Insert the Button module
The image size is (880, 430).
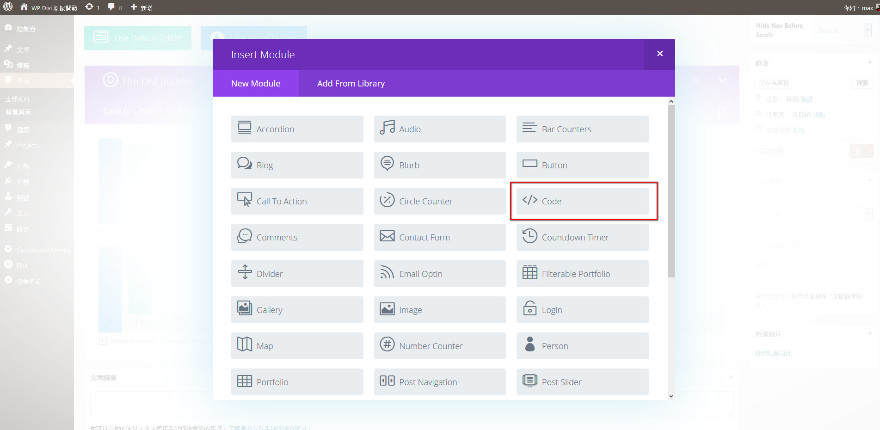583,165
